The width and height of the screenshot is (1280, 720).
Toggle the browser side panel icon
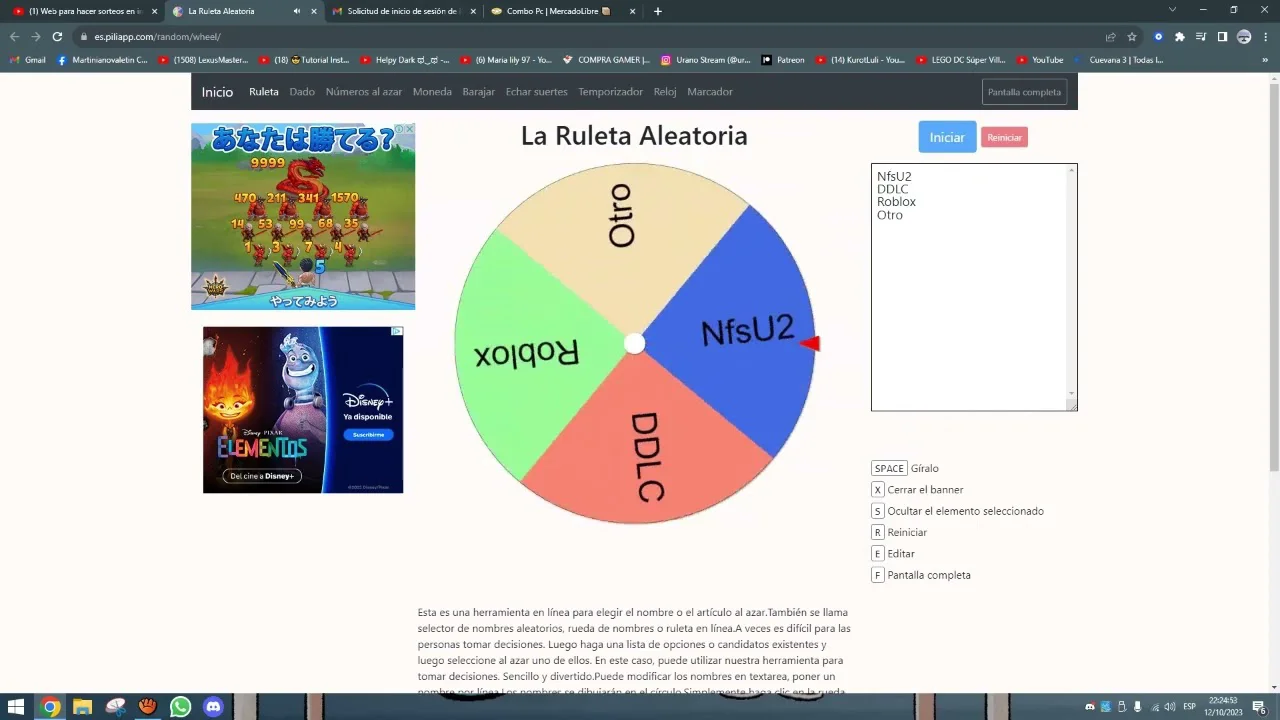tap(1222, 37)
